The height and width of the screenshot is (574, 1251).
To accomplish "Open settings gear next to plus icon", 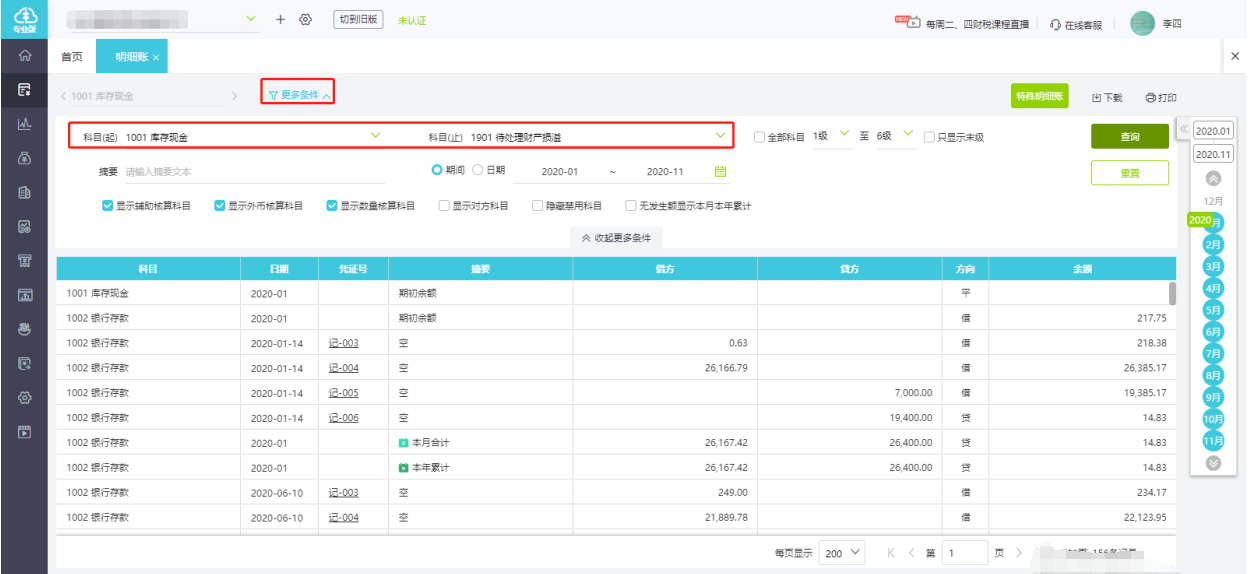I will point(306,20).
